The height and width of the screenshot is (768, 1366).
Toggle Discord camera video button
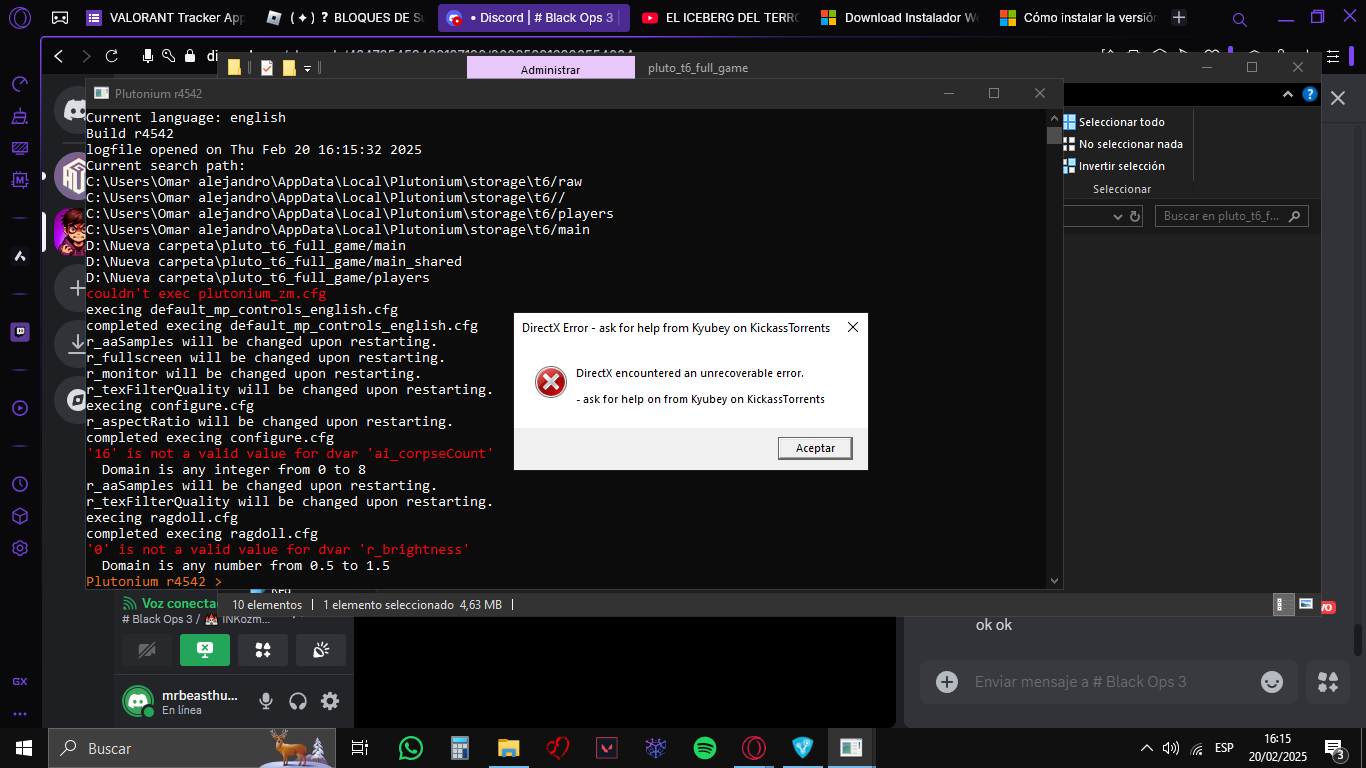tap(147, 650)
